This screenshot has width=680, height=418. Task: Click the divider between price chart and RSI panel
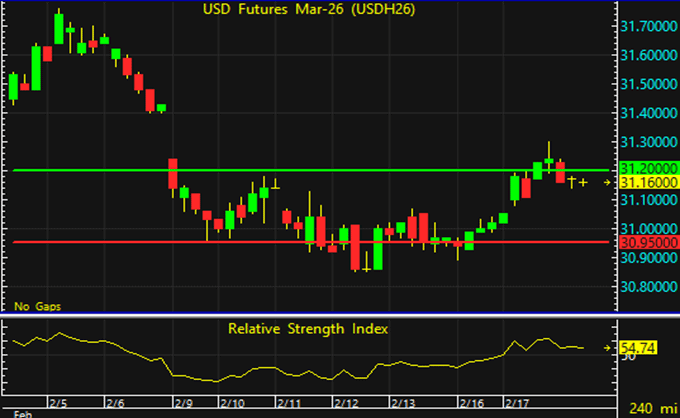click(300, 317)
